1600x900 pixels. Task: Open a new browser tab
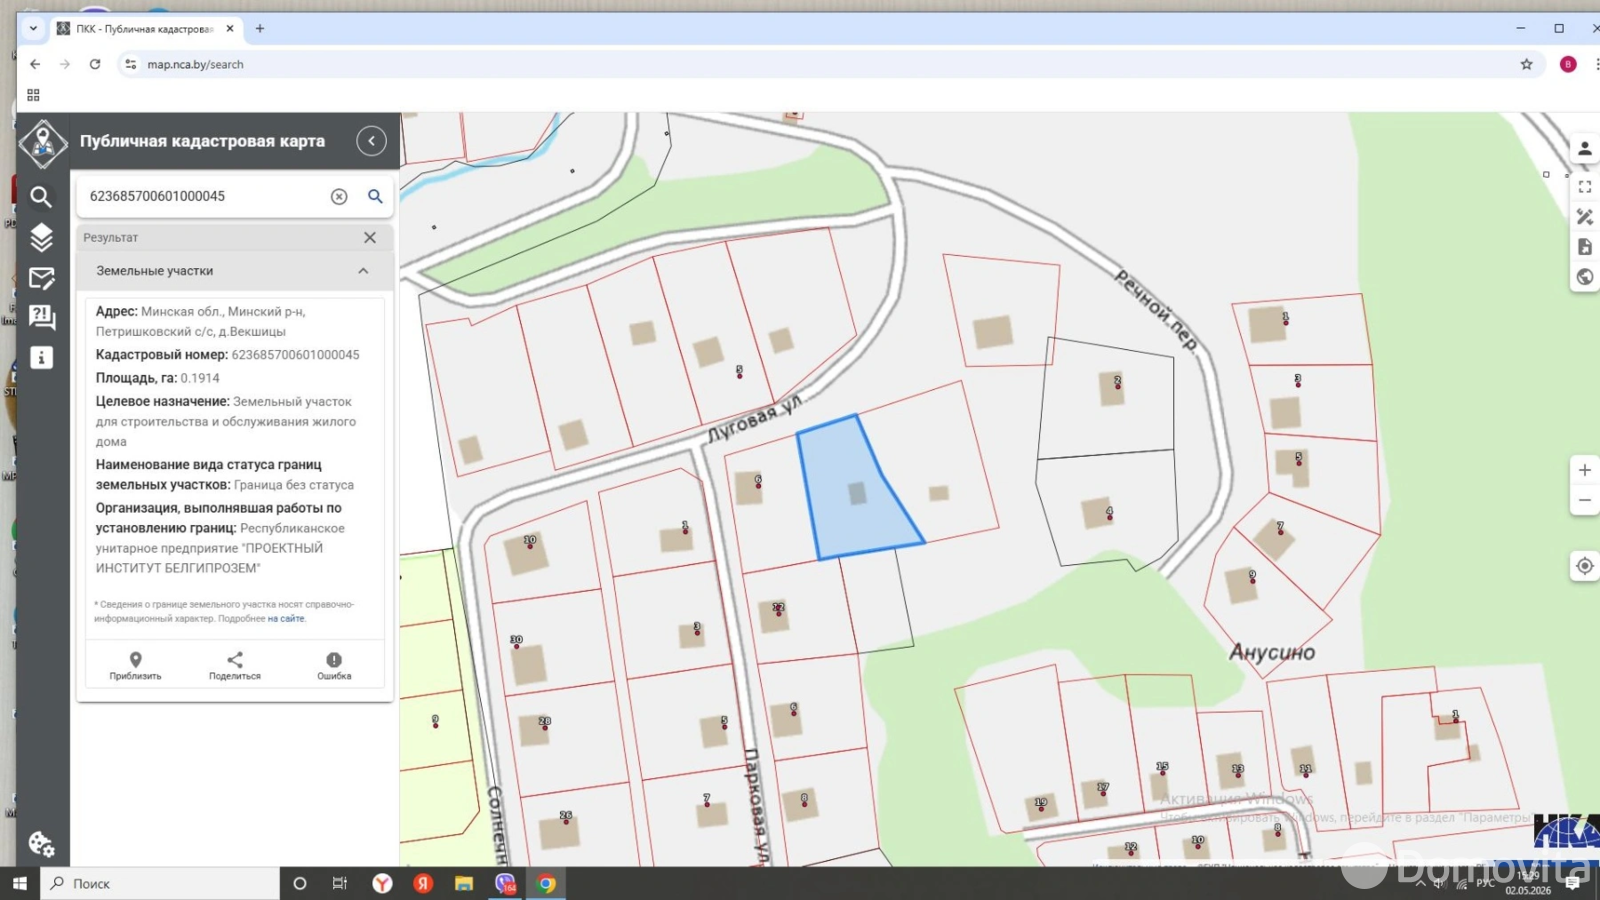point(260,29)
